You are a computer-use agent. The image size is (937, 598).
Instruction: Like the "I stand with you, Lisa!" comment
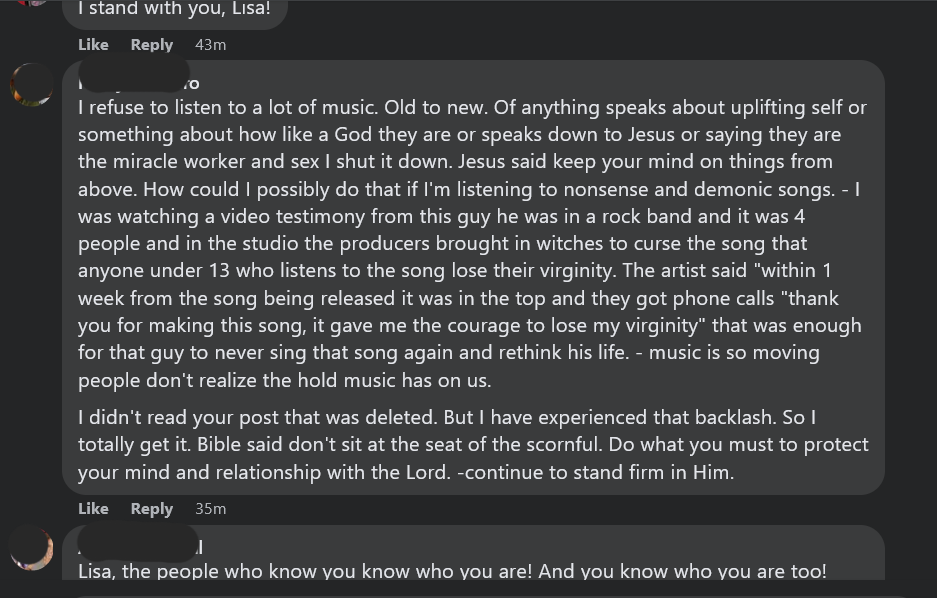point(93,45)
